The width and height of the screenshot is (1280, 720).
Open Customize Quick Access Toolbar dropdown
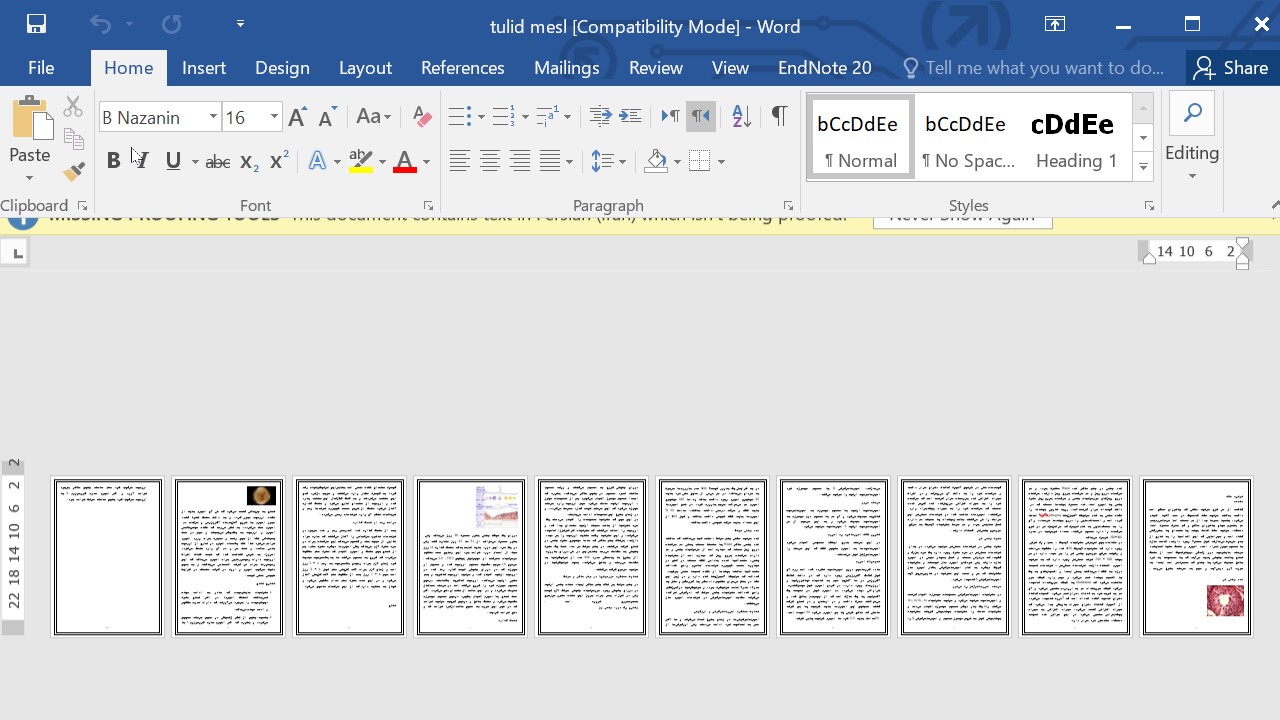coord(240,23)
